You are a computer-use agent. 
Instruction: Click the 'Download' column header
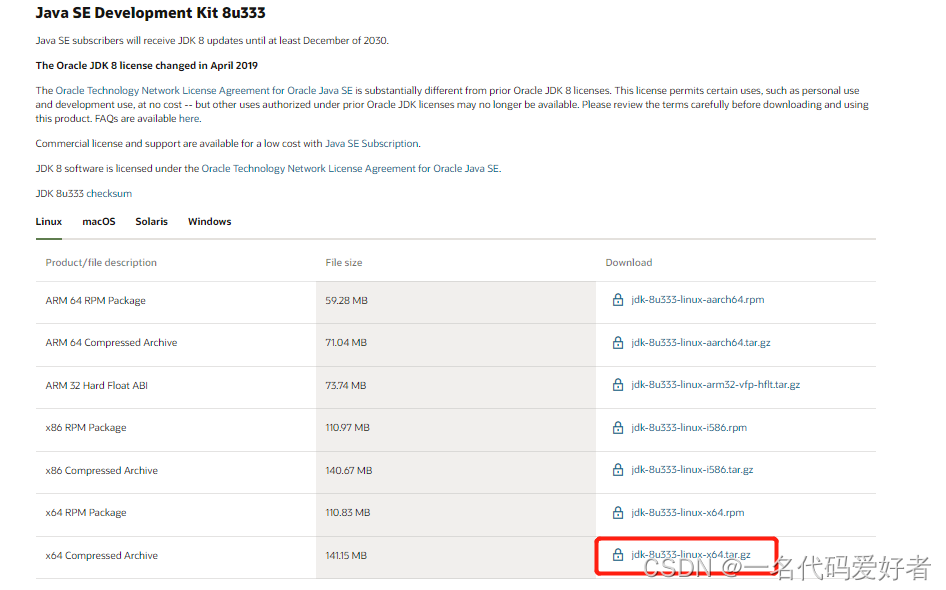pyautogui.click(x=629, y=262)
